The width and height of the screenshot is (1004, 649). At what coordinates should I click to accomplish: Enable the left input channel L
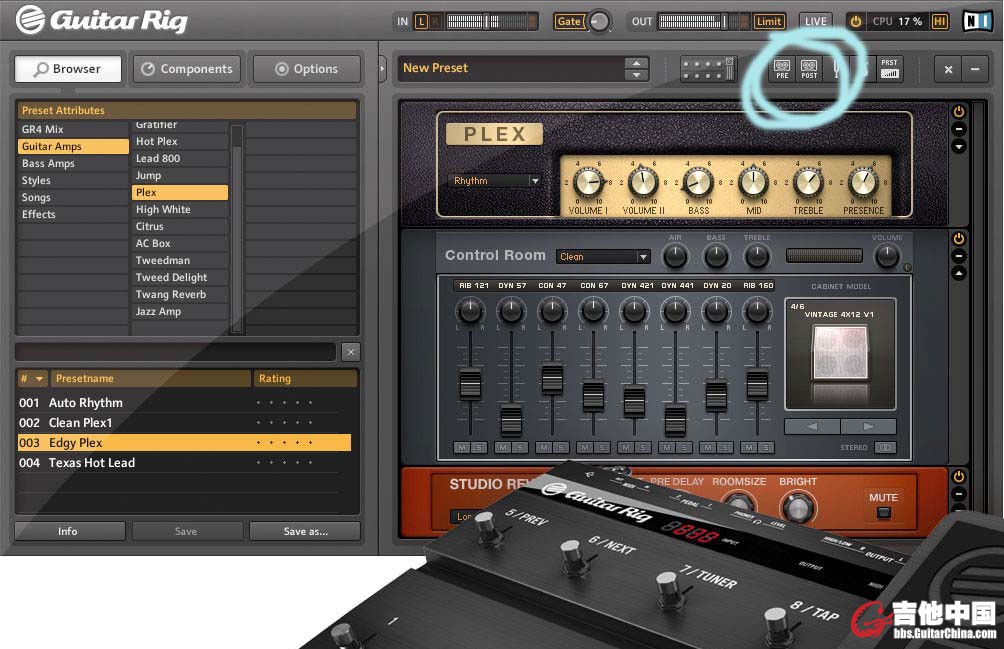pos(421,22)
